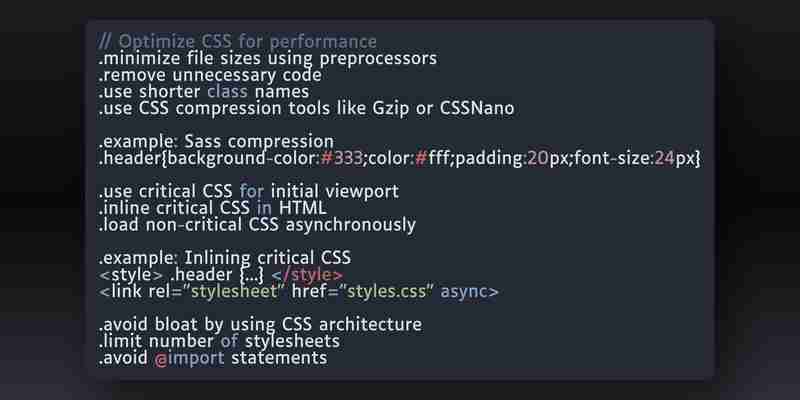Click the '#fff' color value
This screenshot has width=800, height=400.
coord(433,158)
